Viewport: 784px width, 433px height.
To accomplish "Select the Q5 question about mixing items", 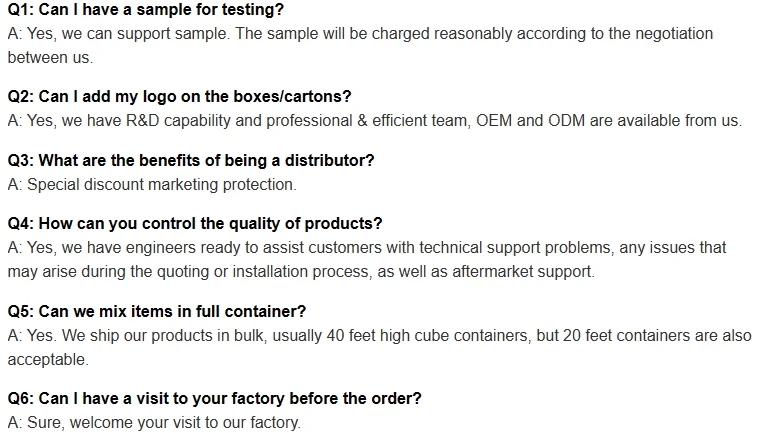I will tap(157, 311).
